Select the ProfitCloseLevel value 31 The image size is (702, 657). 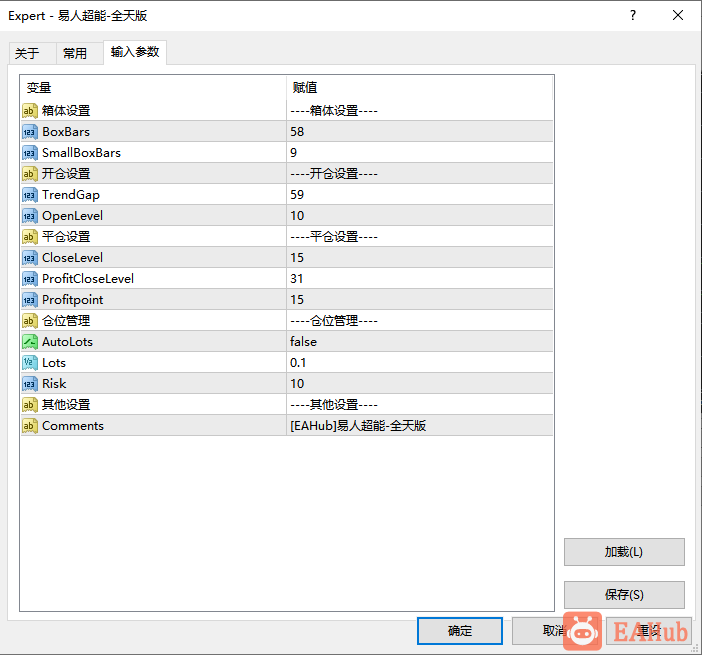tap(419, 279)
